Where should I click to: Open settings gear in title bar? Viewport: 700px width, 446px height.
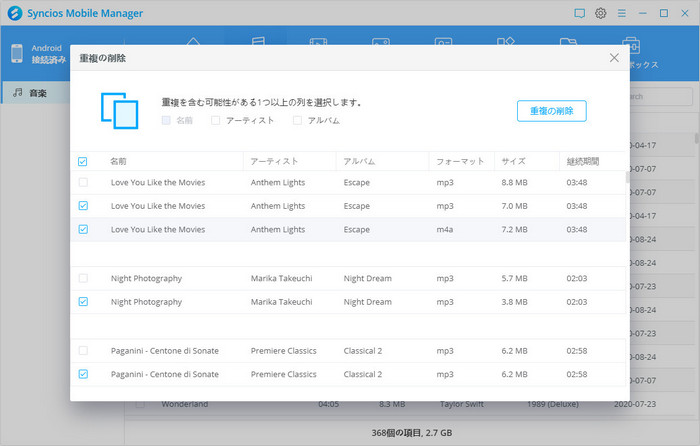pos(600,13)
